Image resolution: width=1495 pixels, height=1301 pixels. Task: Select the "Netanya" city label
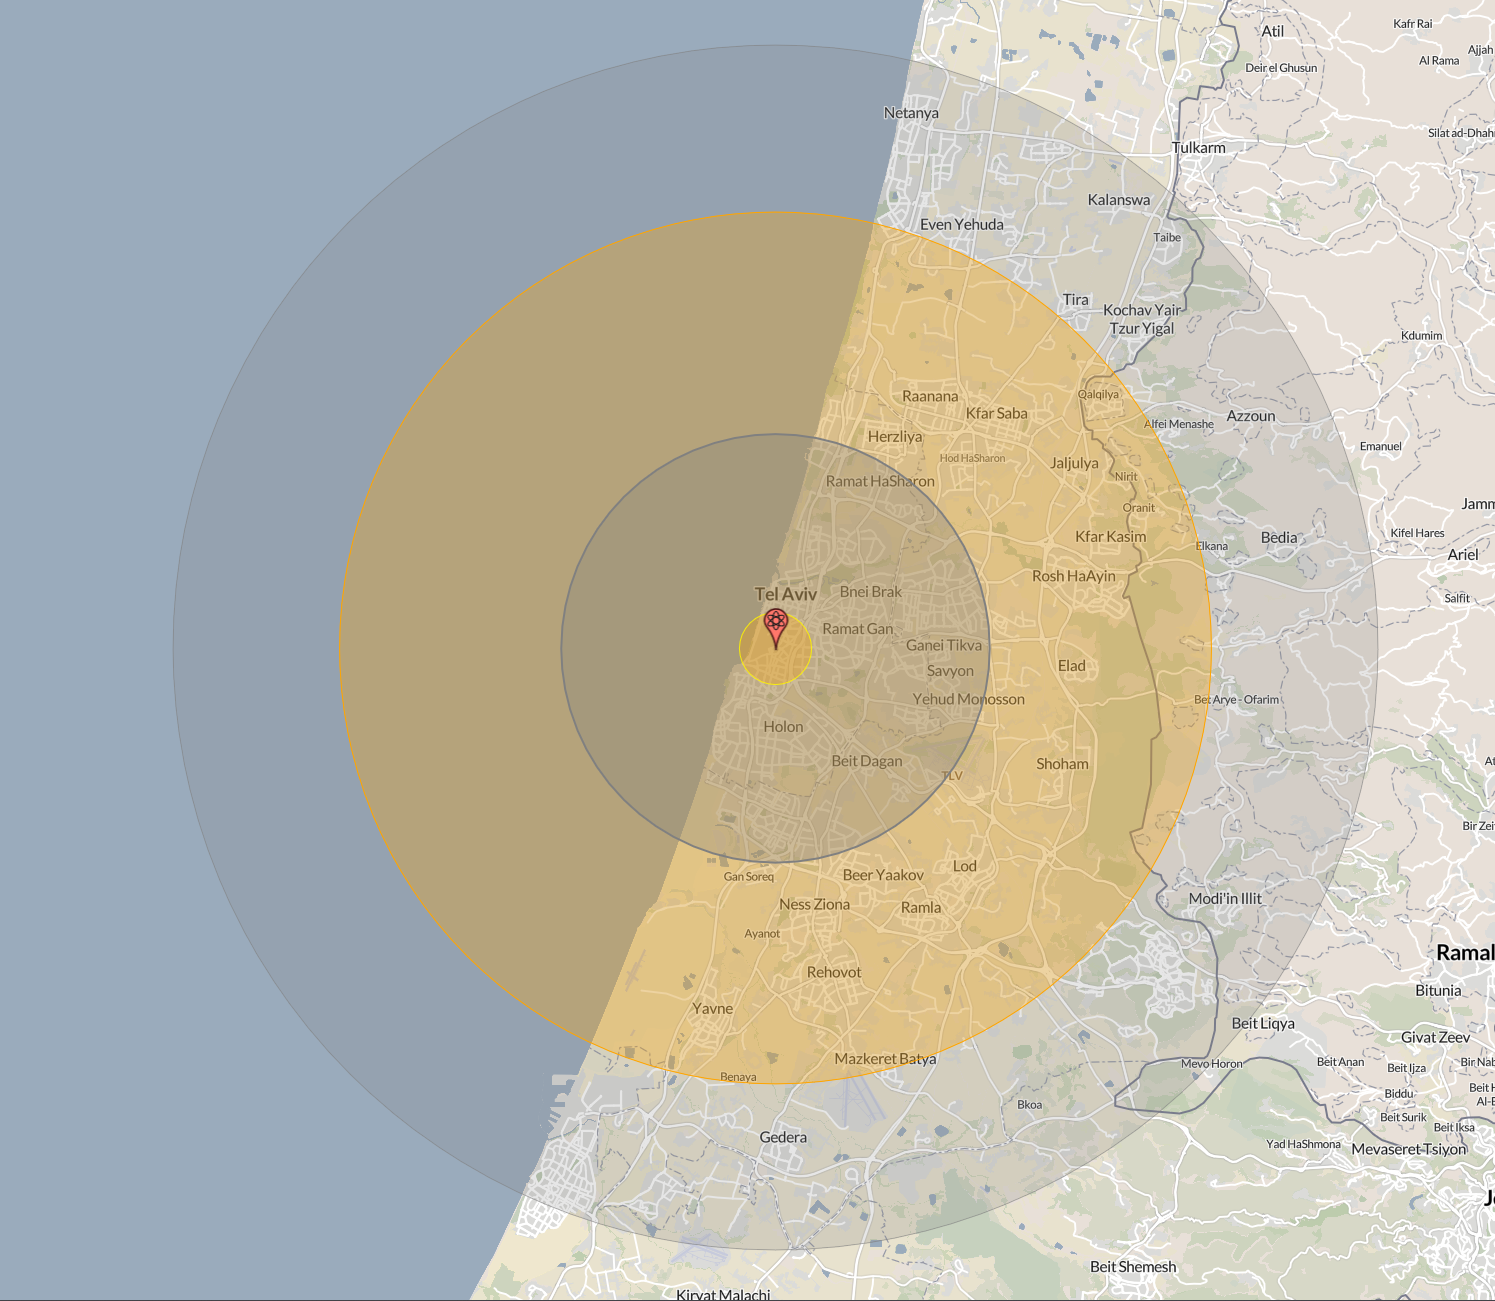click(x=911, y=113)
